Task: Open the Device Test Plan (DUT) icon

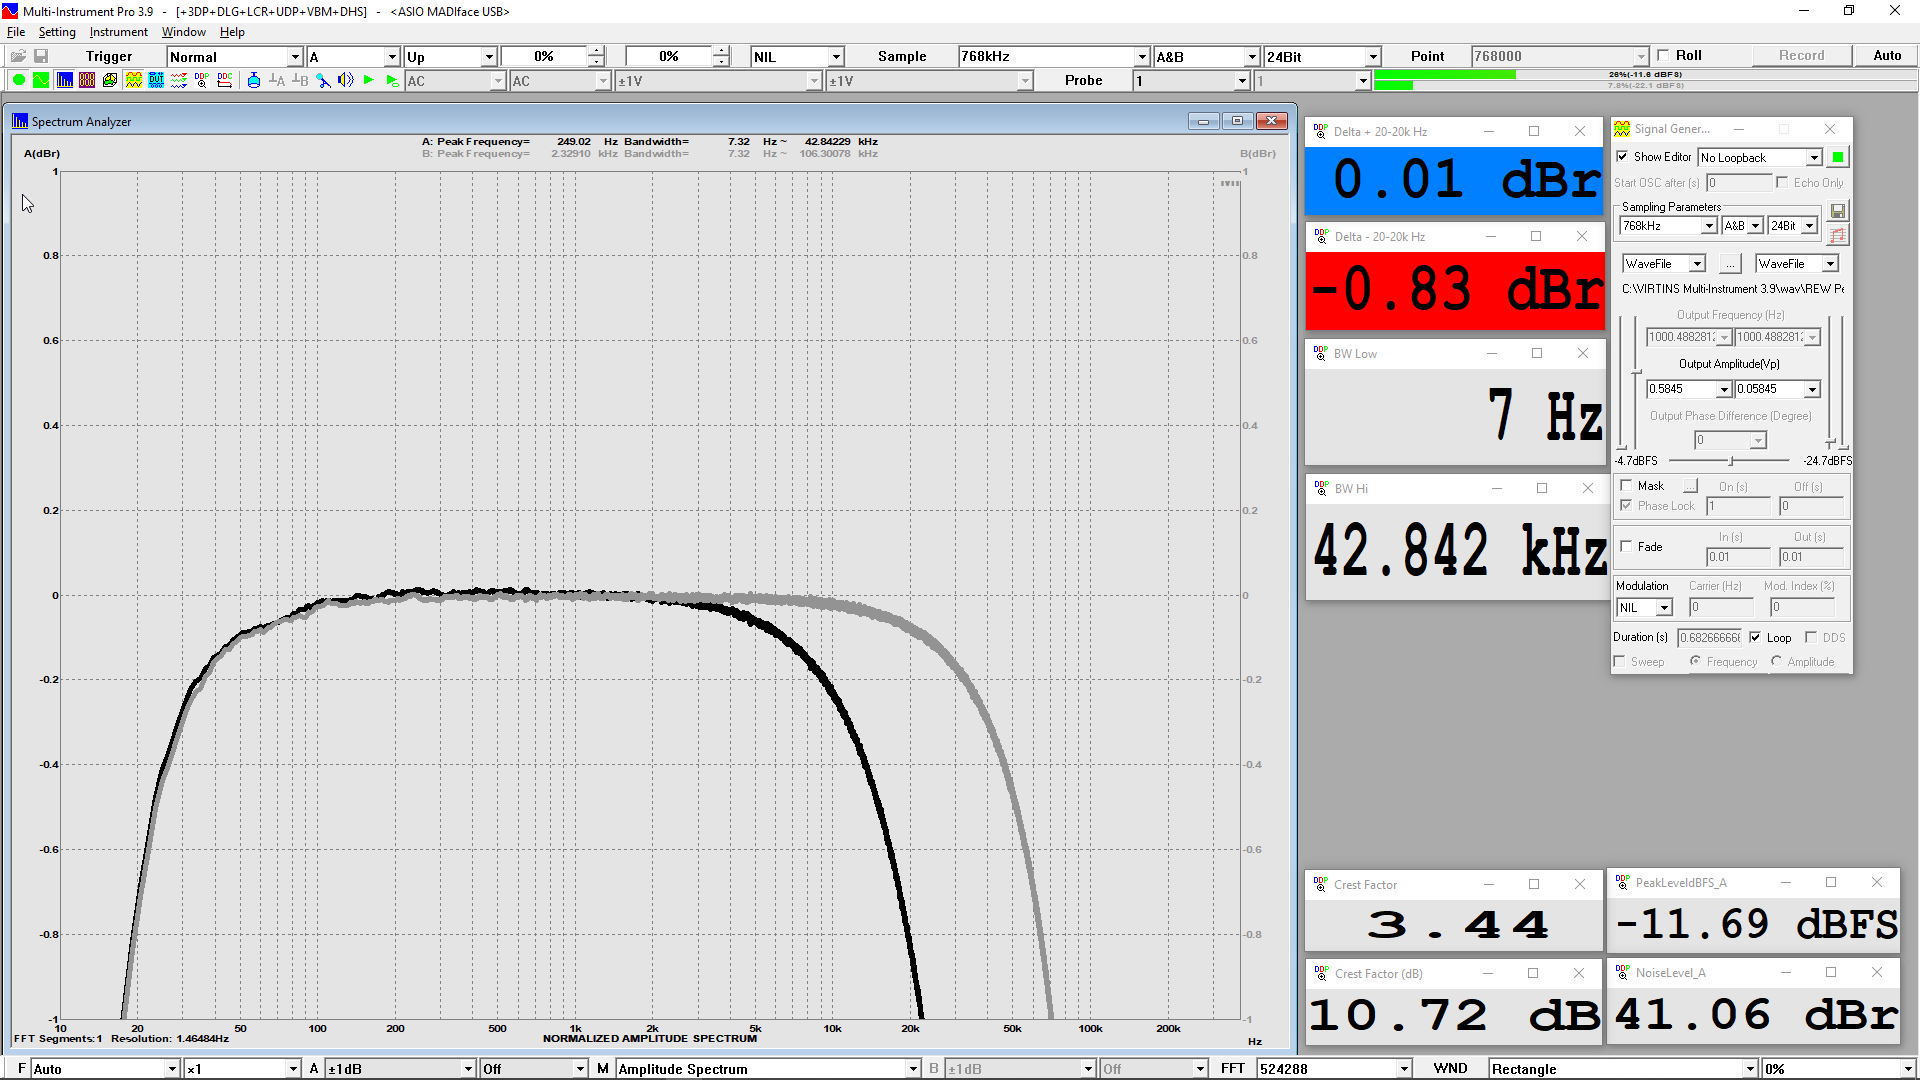Action: [156, 81]
